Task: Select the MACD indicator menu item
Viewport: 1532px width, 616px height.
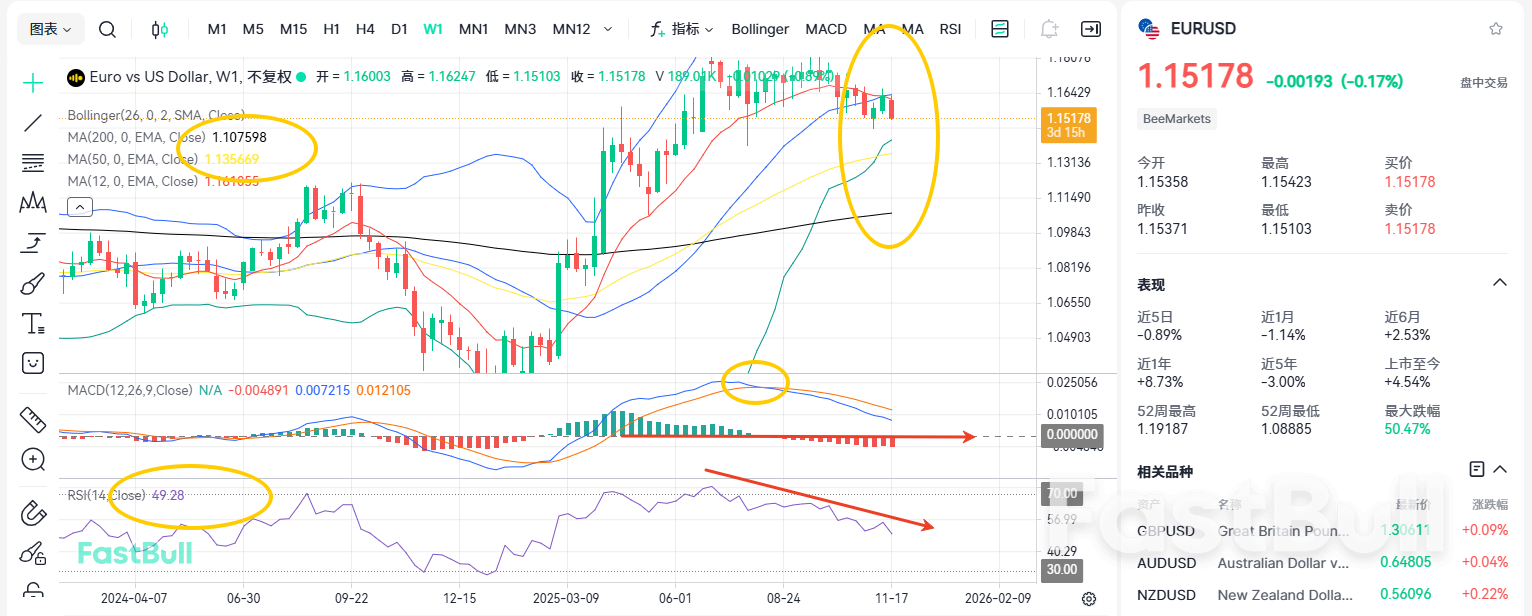Action: [826, 29]
